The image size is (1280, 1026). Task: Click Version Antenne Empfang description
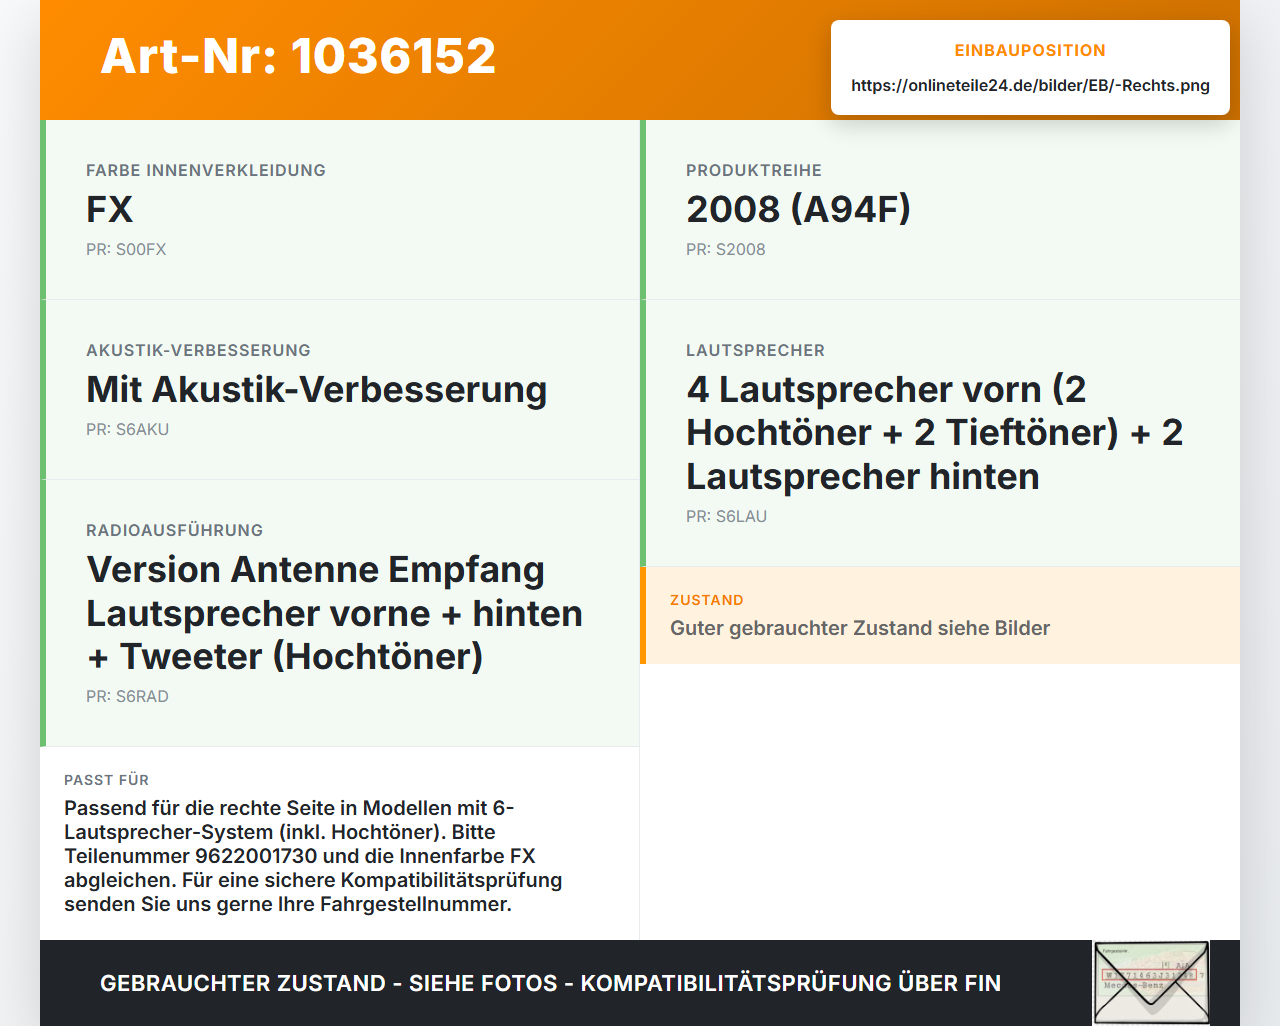click(334, 613)
